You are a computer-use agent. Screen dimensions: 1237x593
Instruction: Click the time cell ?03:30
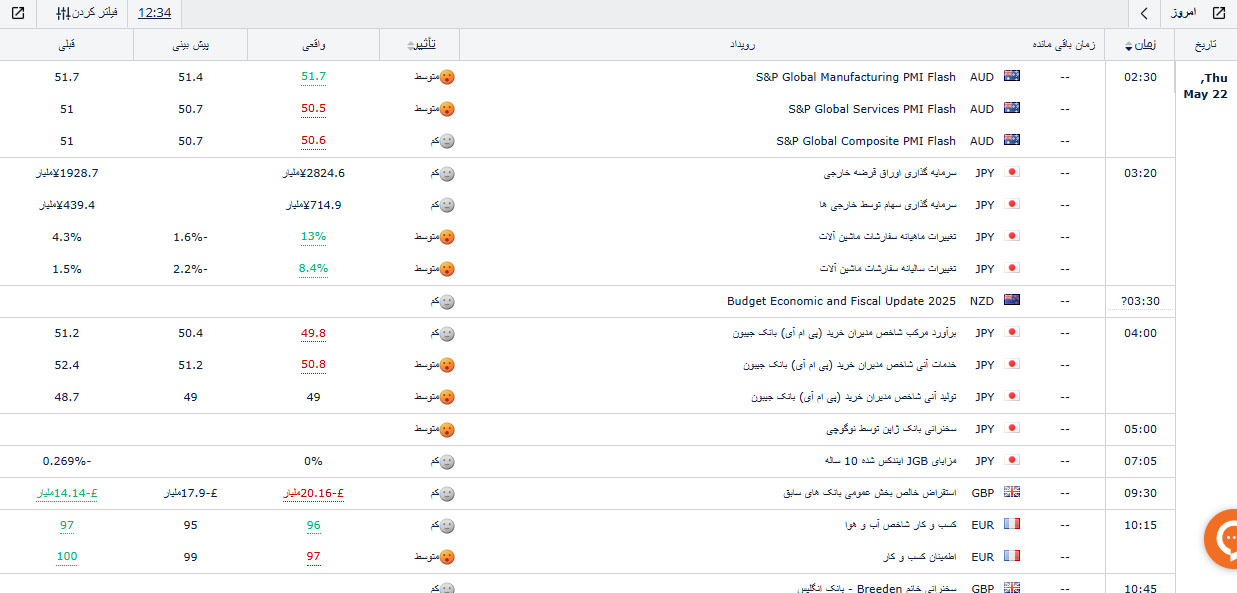(x=1139, y=301)
